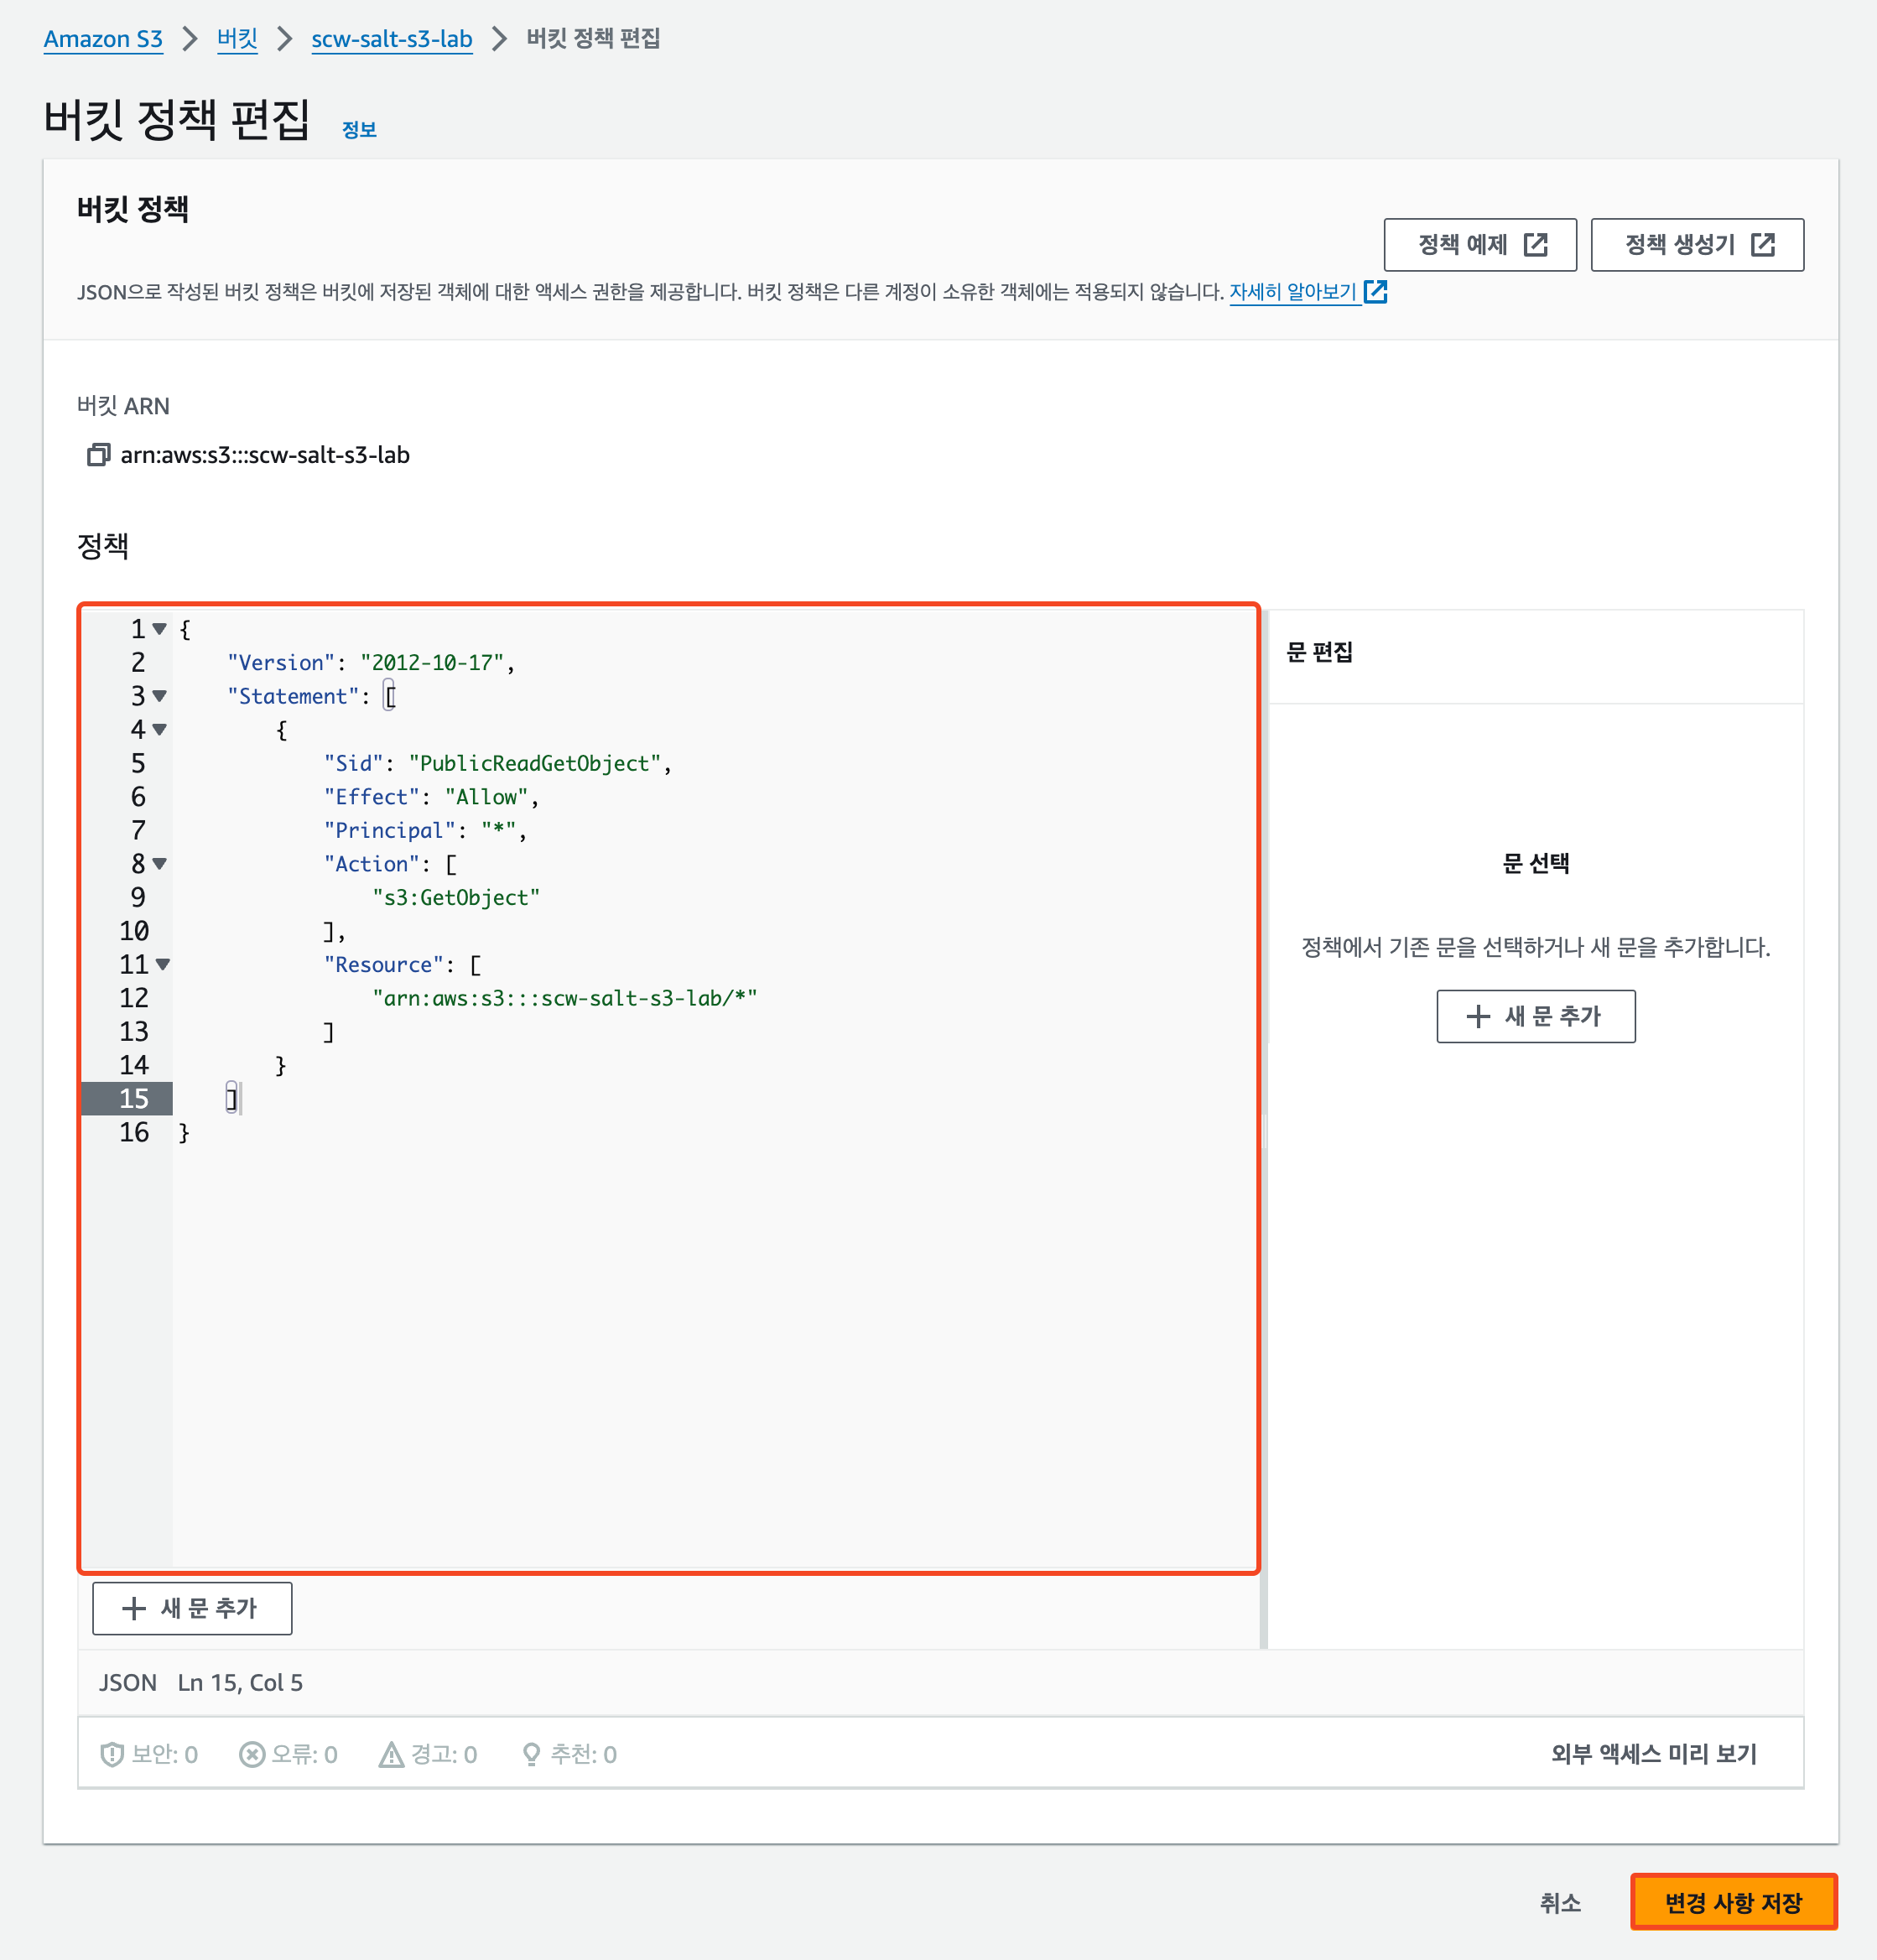This screenshot has height=1960, width=1877.
Task: Click the copy bucket ARN icon
Action: point(97,455)
